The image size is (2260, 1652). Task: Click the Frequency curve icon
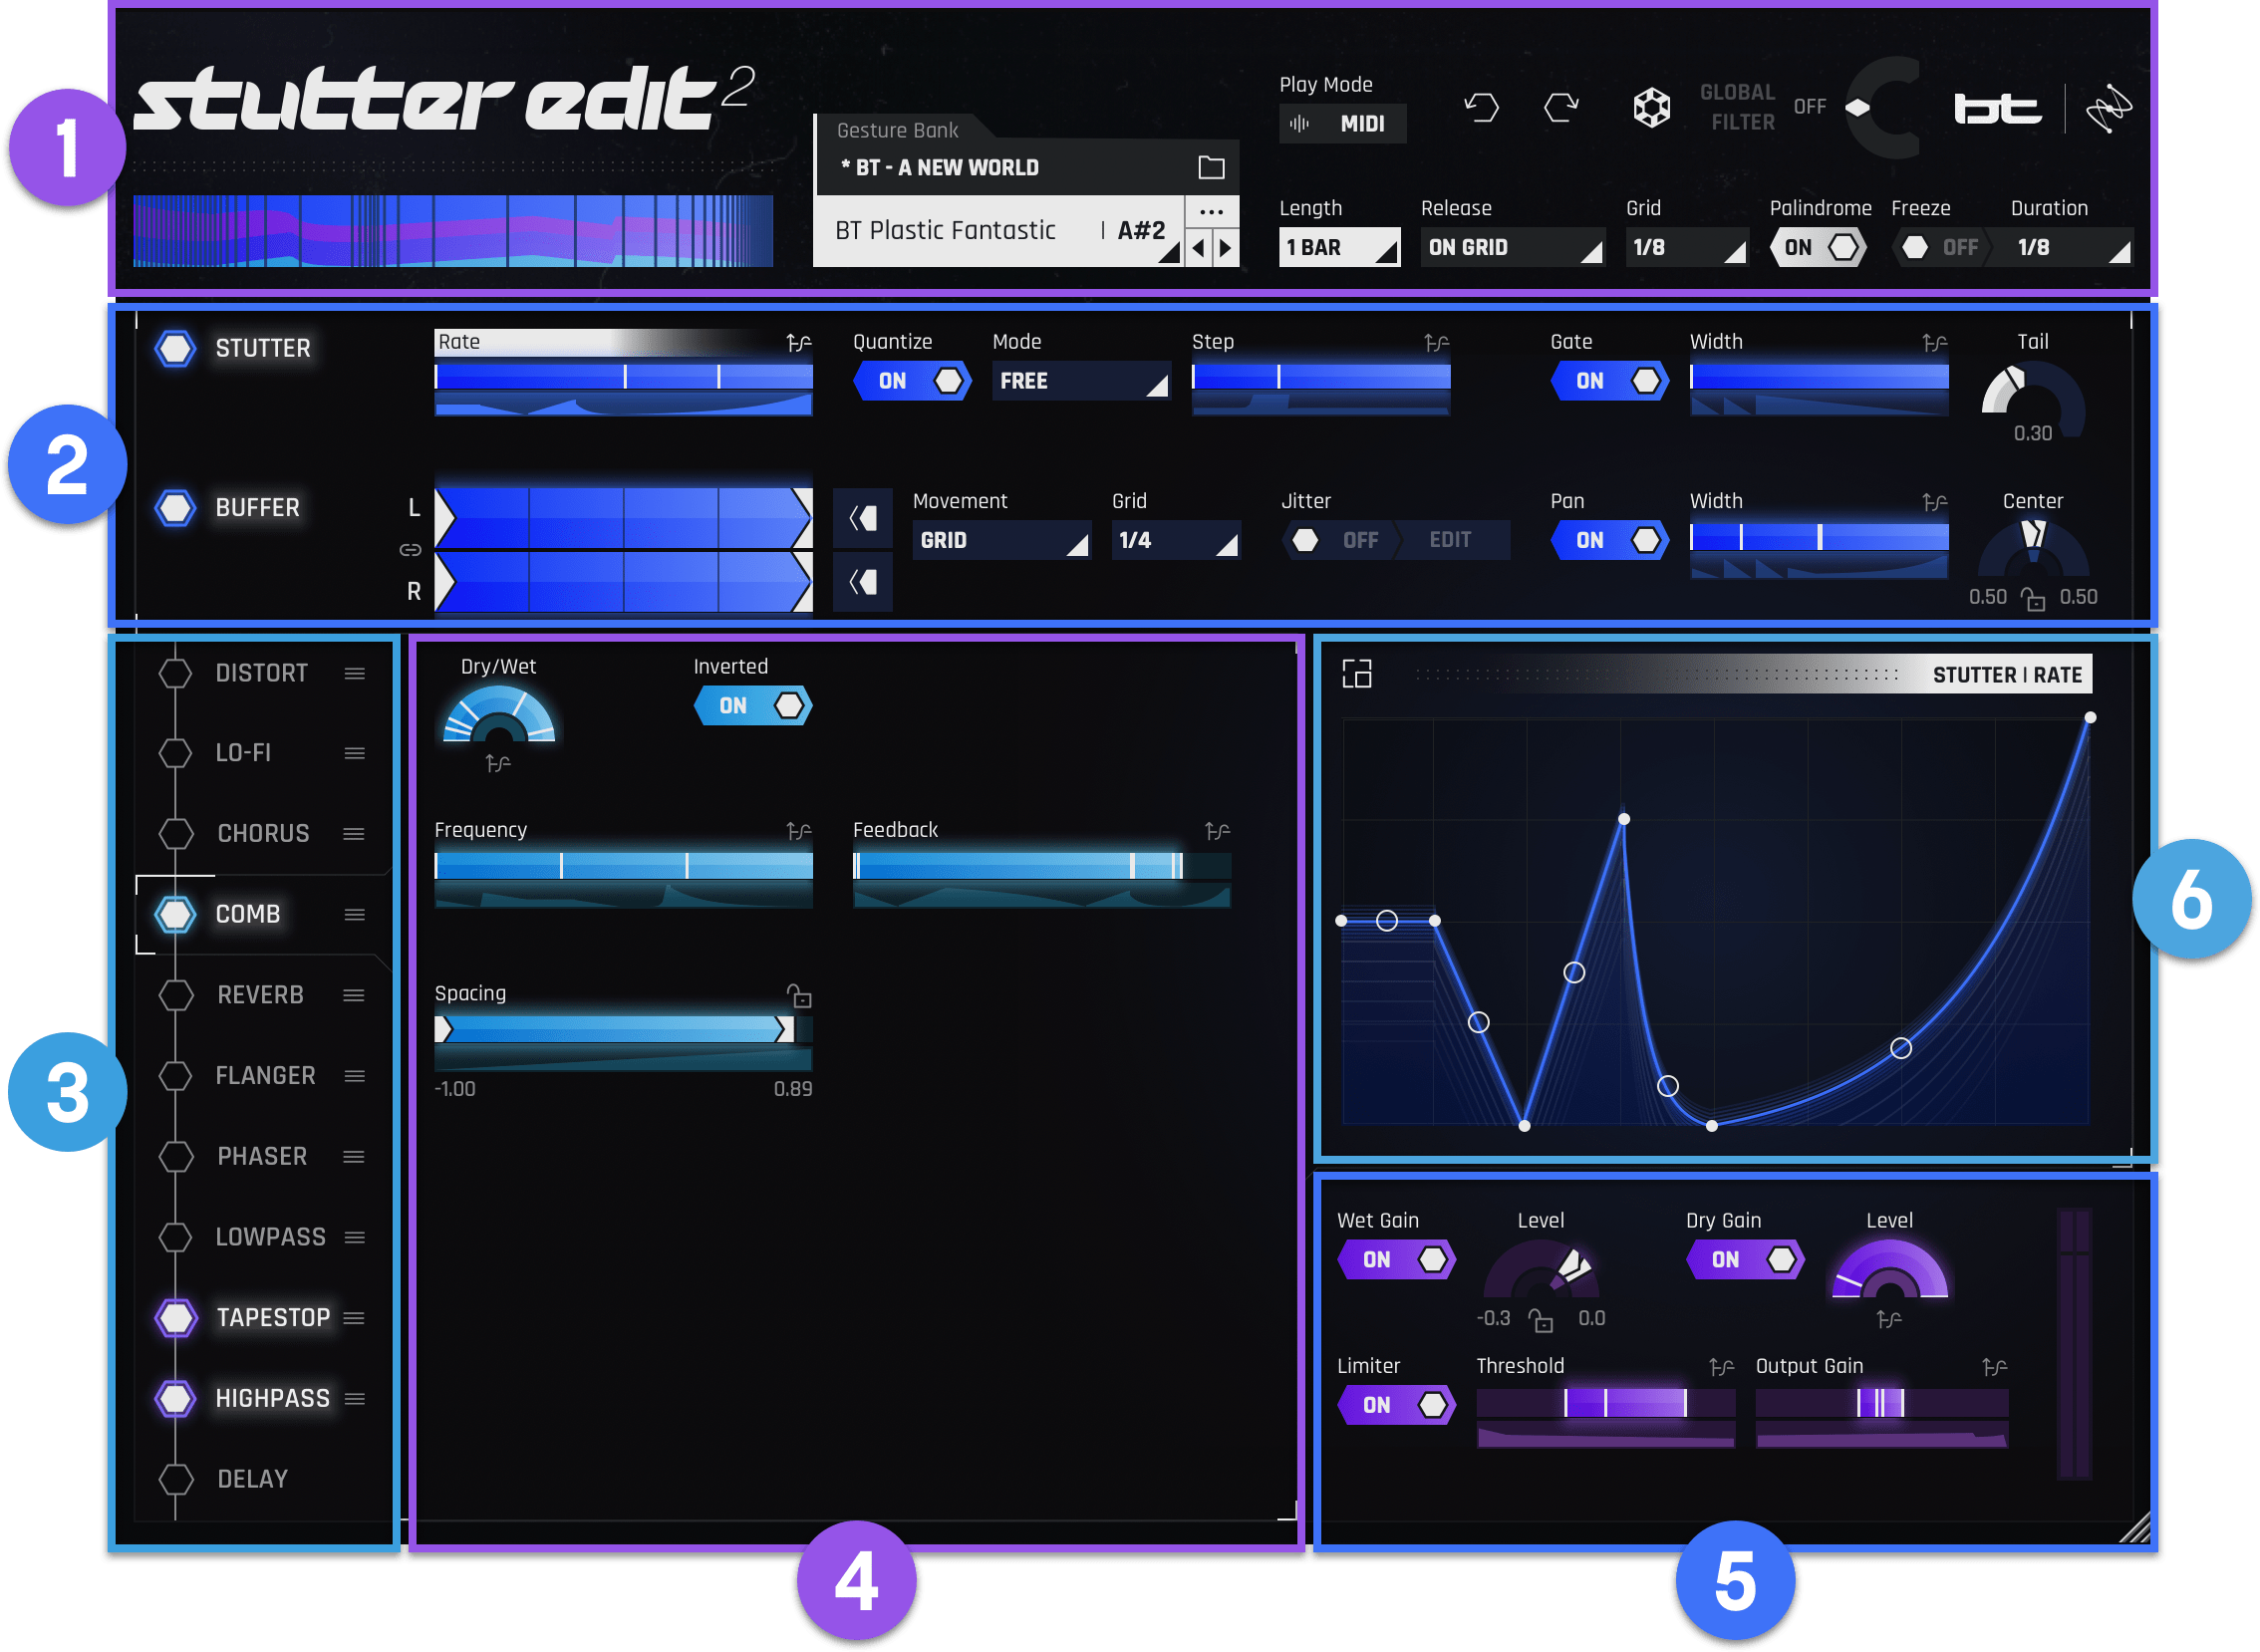798,831
